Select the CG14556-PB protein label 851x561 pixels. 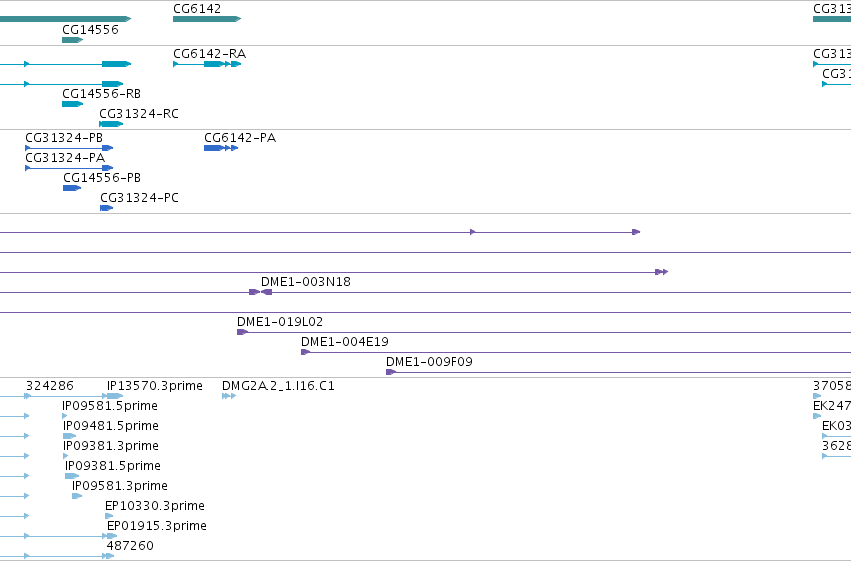(102, 178)
